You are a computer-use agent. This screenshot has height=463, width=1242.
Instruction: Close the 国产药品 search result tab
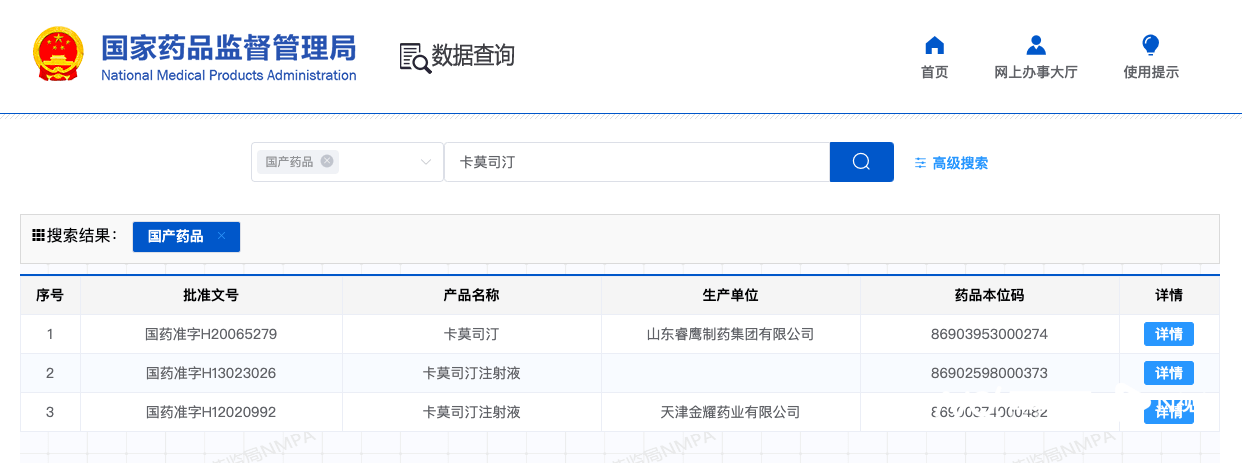[x=222, y=236]
